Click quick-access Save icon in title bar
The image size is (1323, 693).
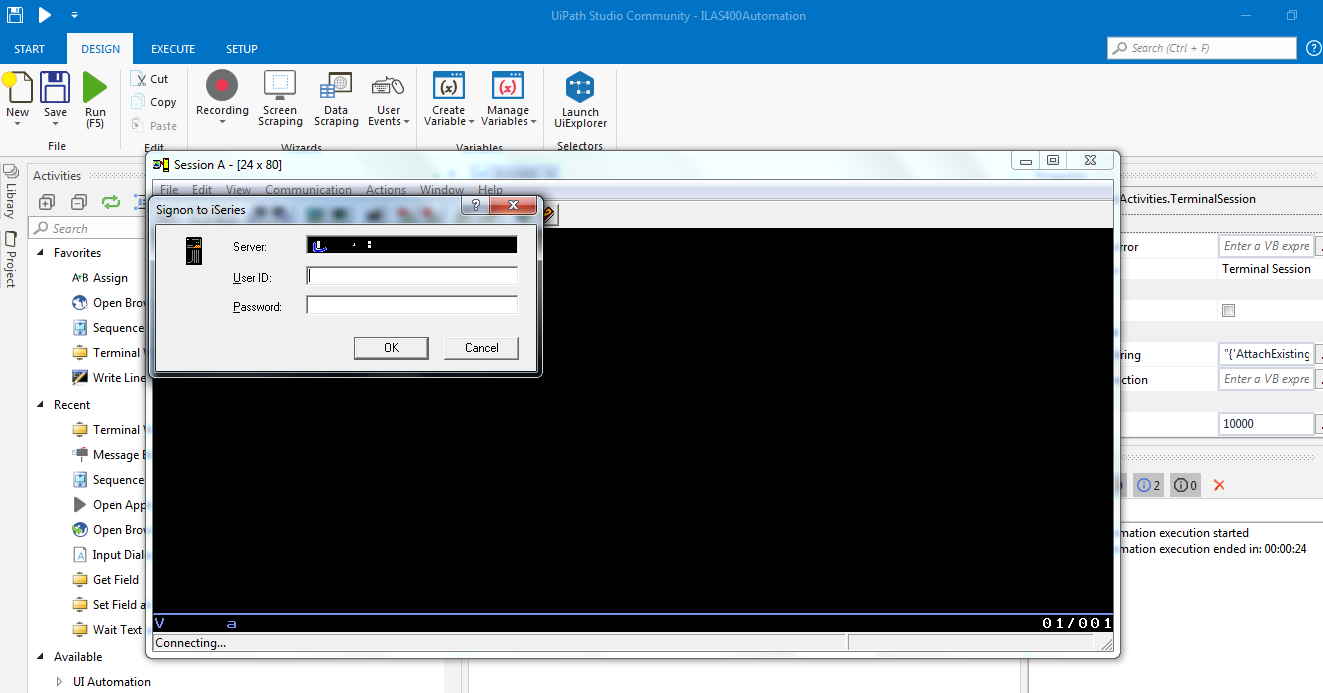pyautogui.click(x=15, y=15)
